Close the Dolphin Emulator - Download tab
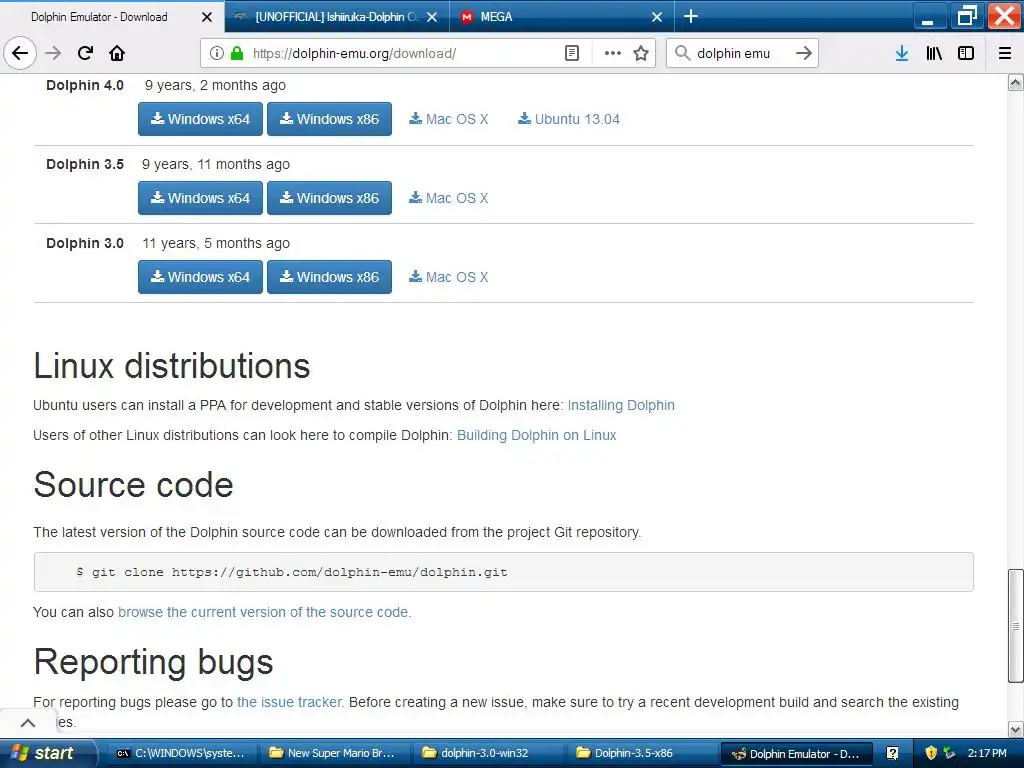The width and height of the screenshot is (1024, 768). (206, 17)
